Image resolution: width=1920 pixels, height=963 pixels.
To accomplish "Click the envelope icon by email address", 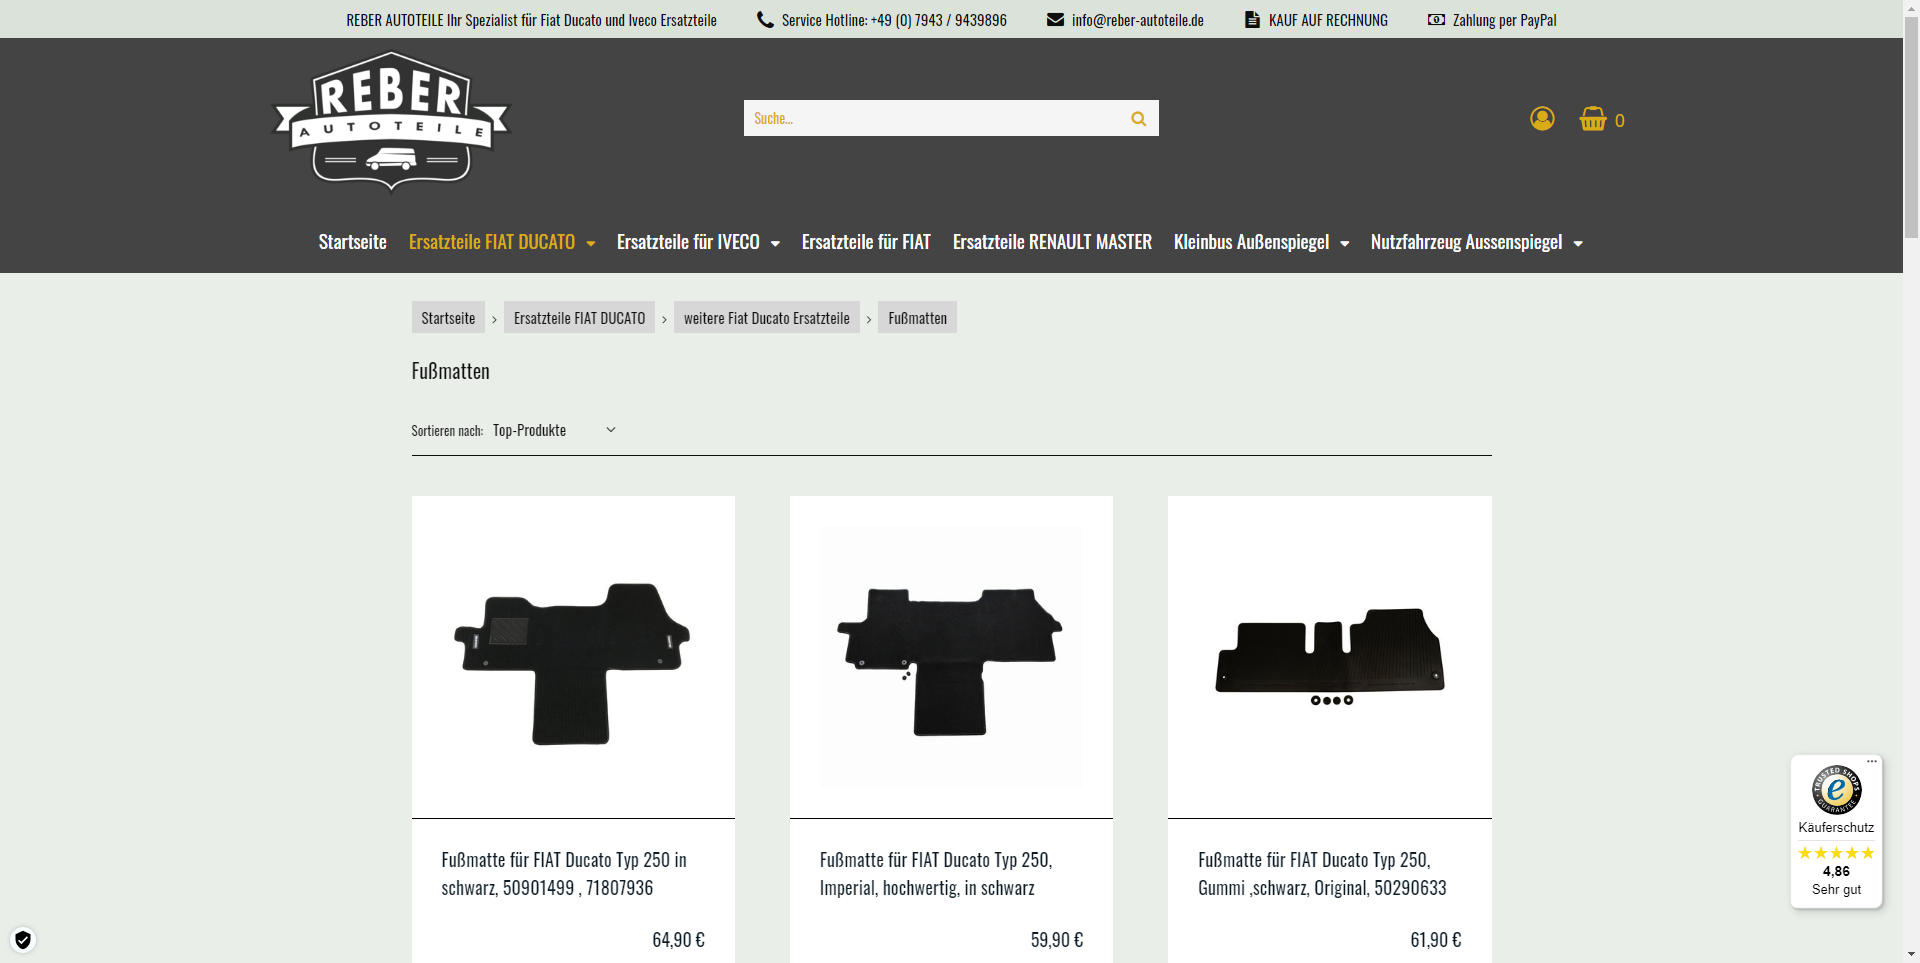I will 1055,20.
